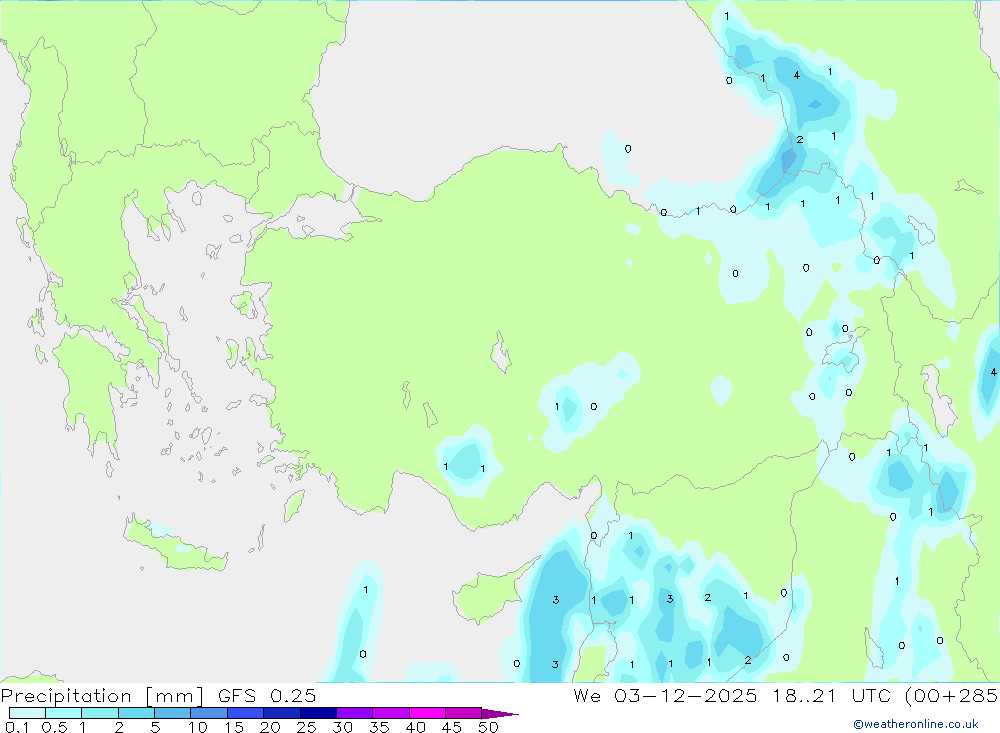The height and width of the screenshot is (733, 1000).
Task: Click the "50" legend scale label
Action: (x=488, y=727)
